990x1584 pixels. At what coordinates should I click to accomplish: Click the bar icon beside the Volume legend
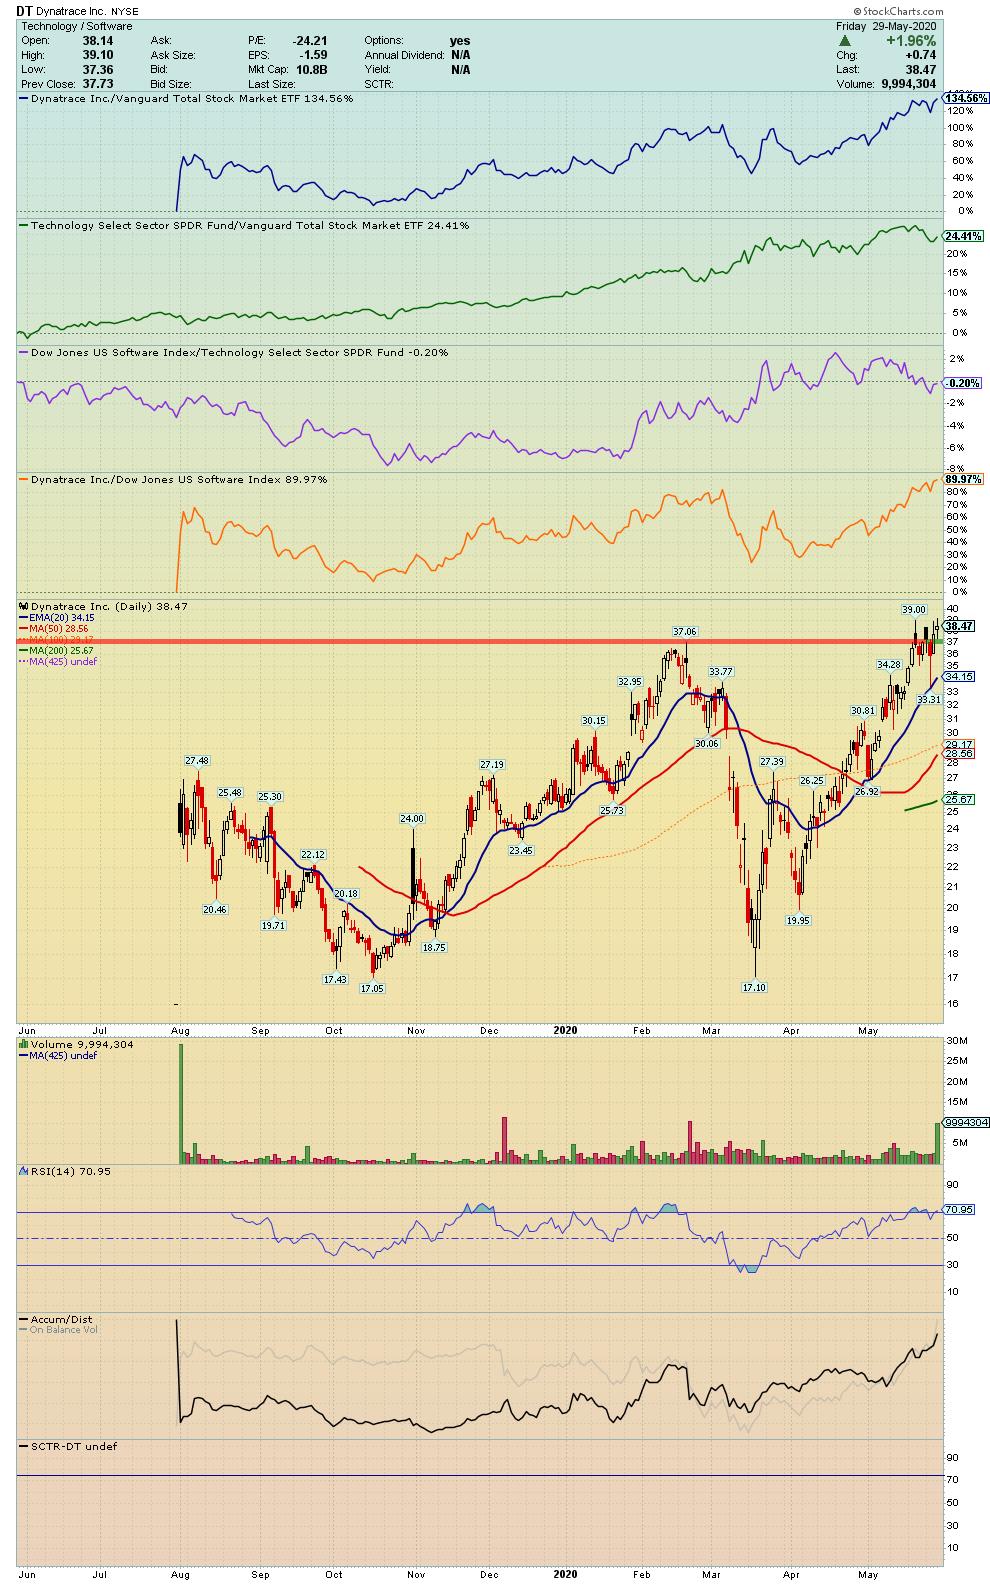[x=24, y=1044]
